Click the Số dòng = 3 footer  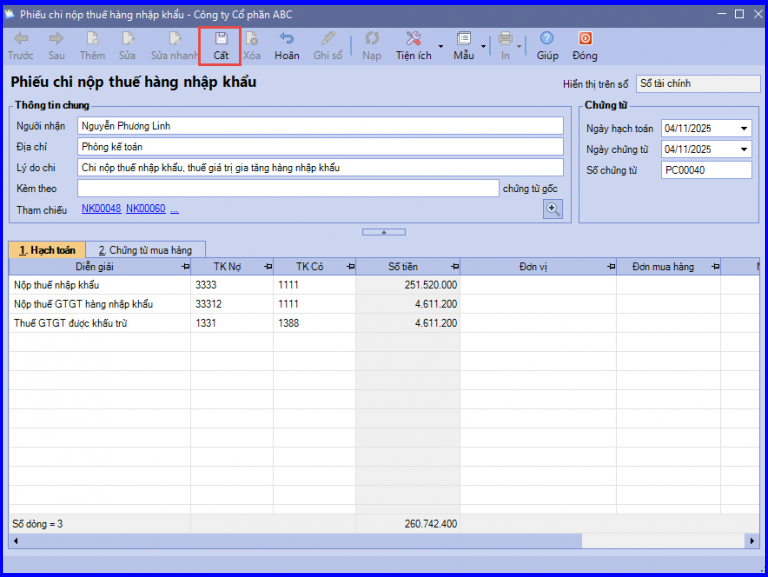click(37, 524)
